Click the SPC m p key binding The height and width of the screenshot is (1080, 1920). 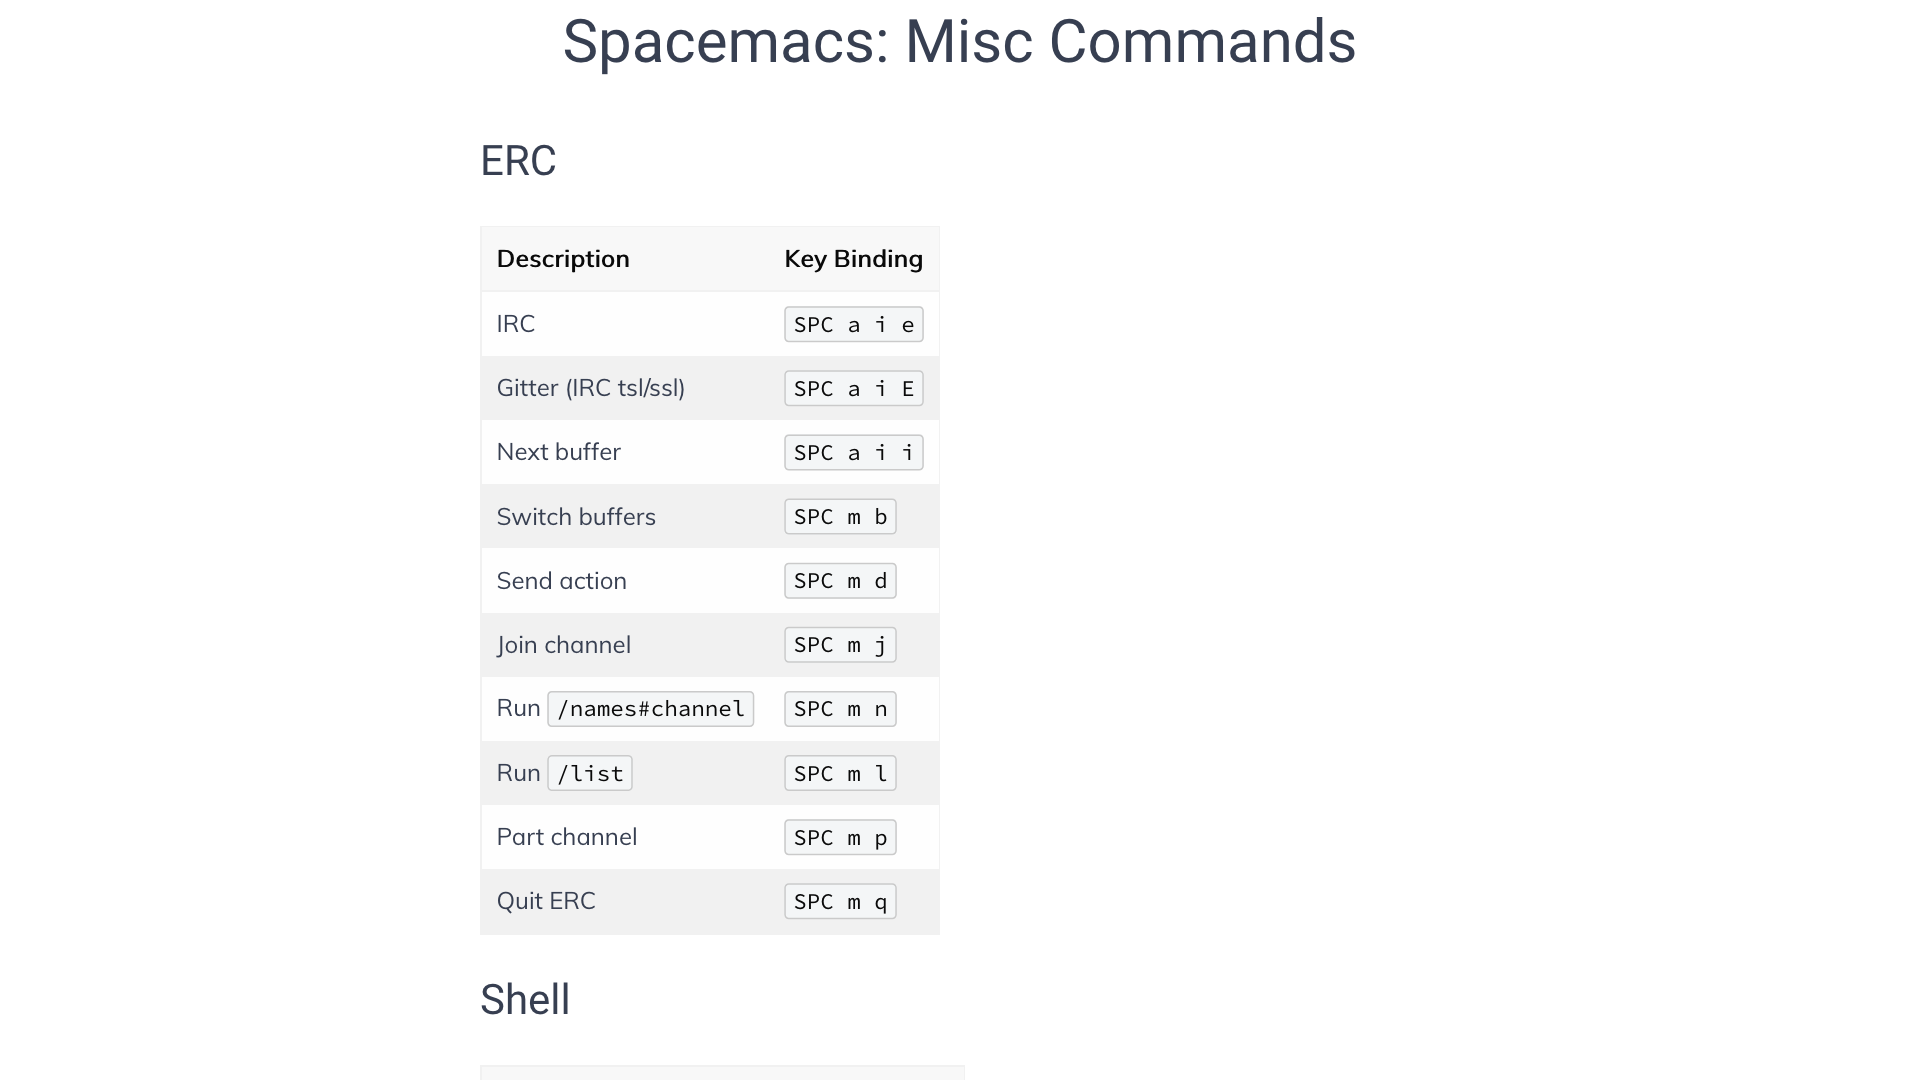pyautogui.click(x=840, y=838)
